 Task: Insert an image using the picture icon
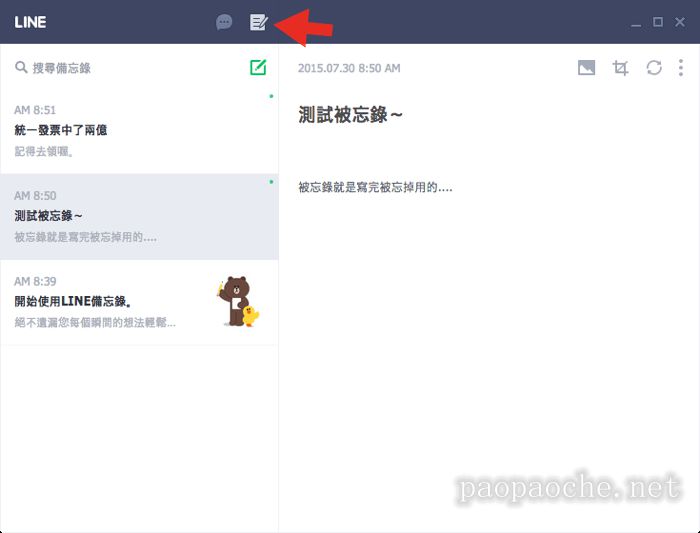pyautogui.click(x=586, y=68)
